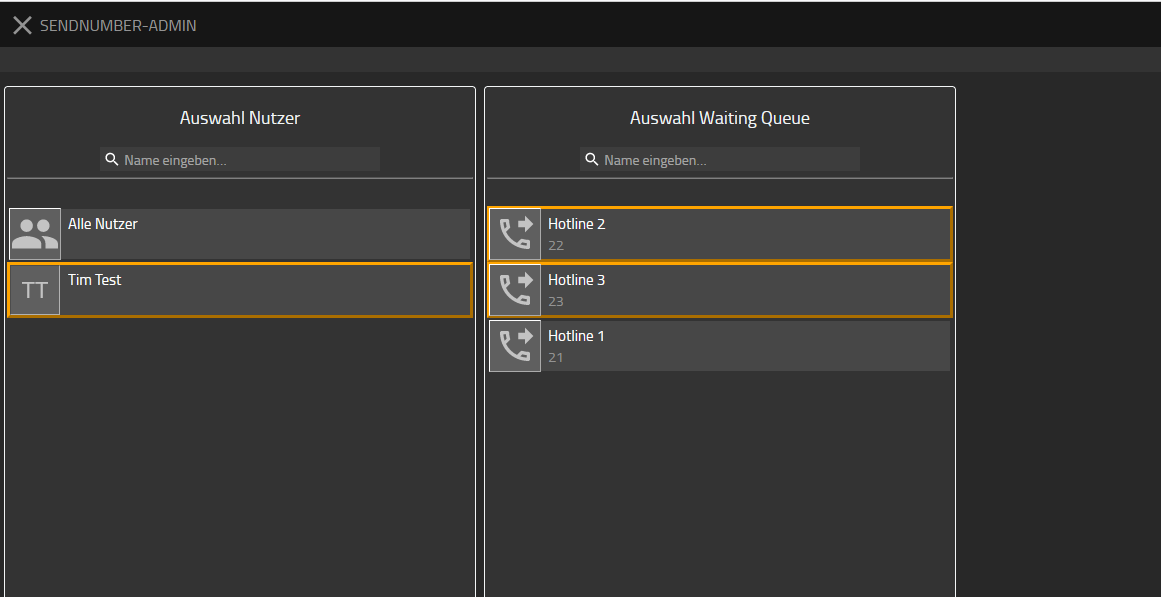Click the Auswahl Waiting Queue panel heading
This screenshot has height=597, width=1161.
[x=720, y=118]
